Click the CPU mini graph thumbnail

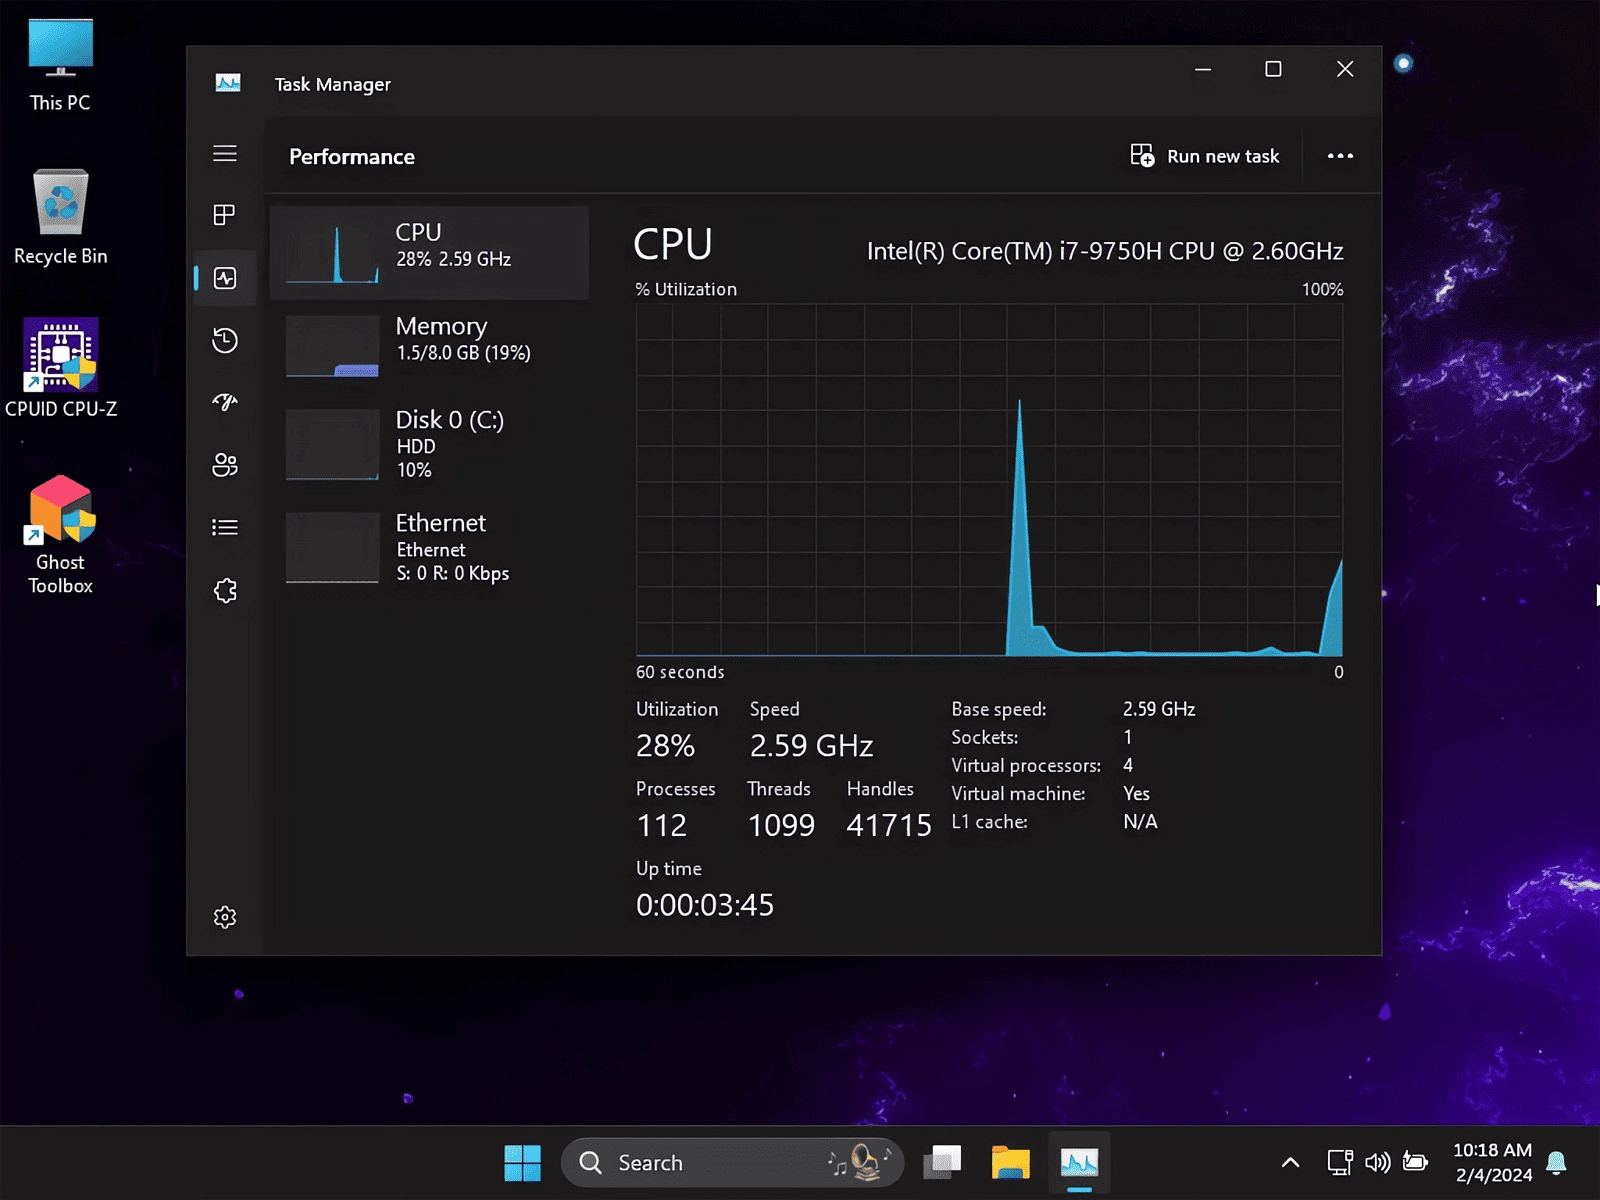[332, 253]
